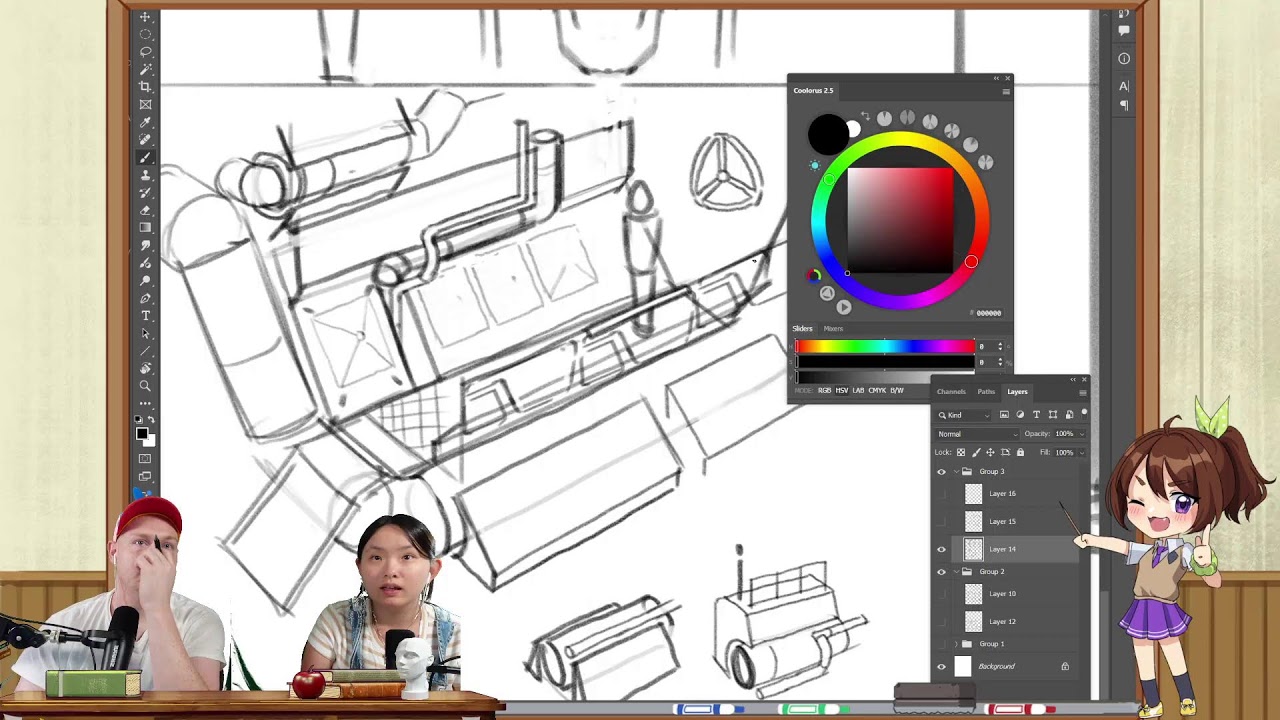Viewport: 1280px width, 720px height.
Task: Toggle Quick Mask mode
Action: pyautogui.click(x=145, y=458)
